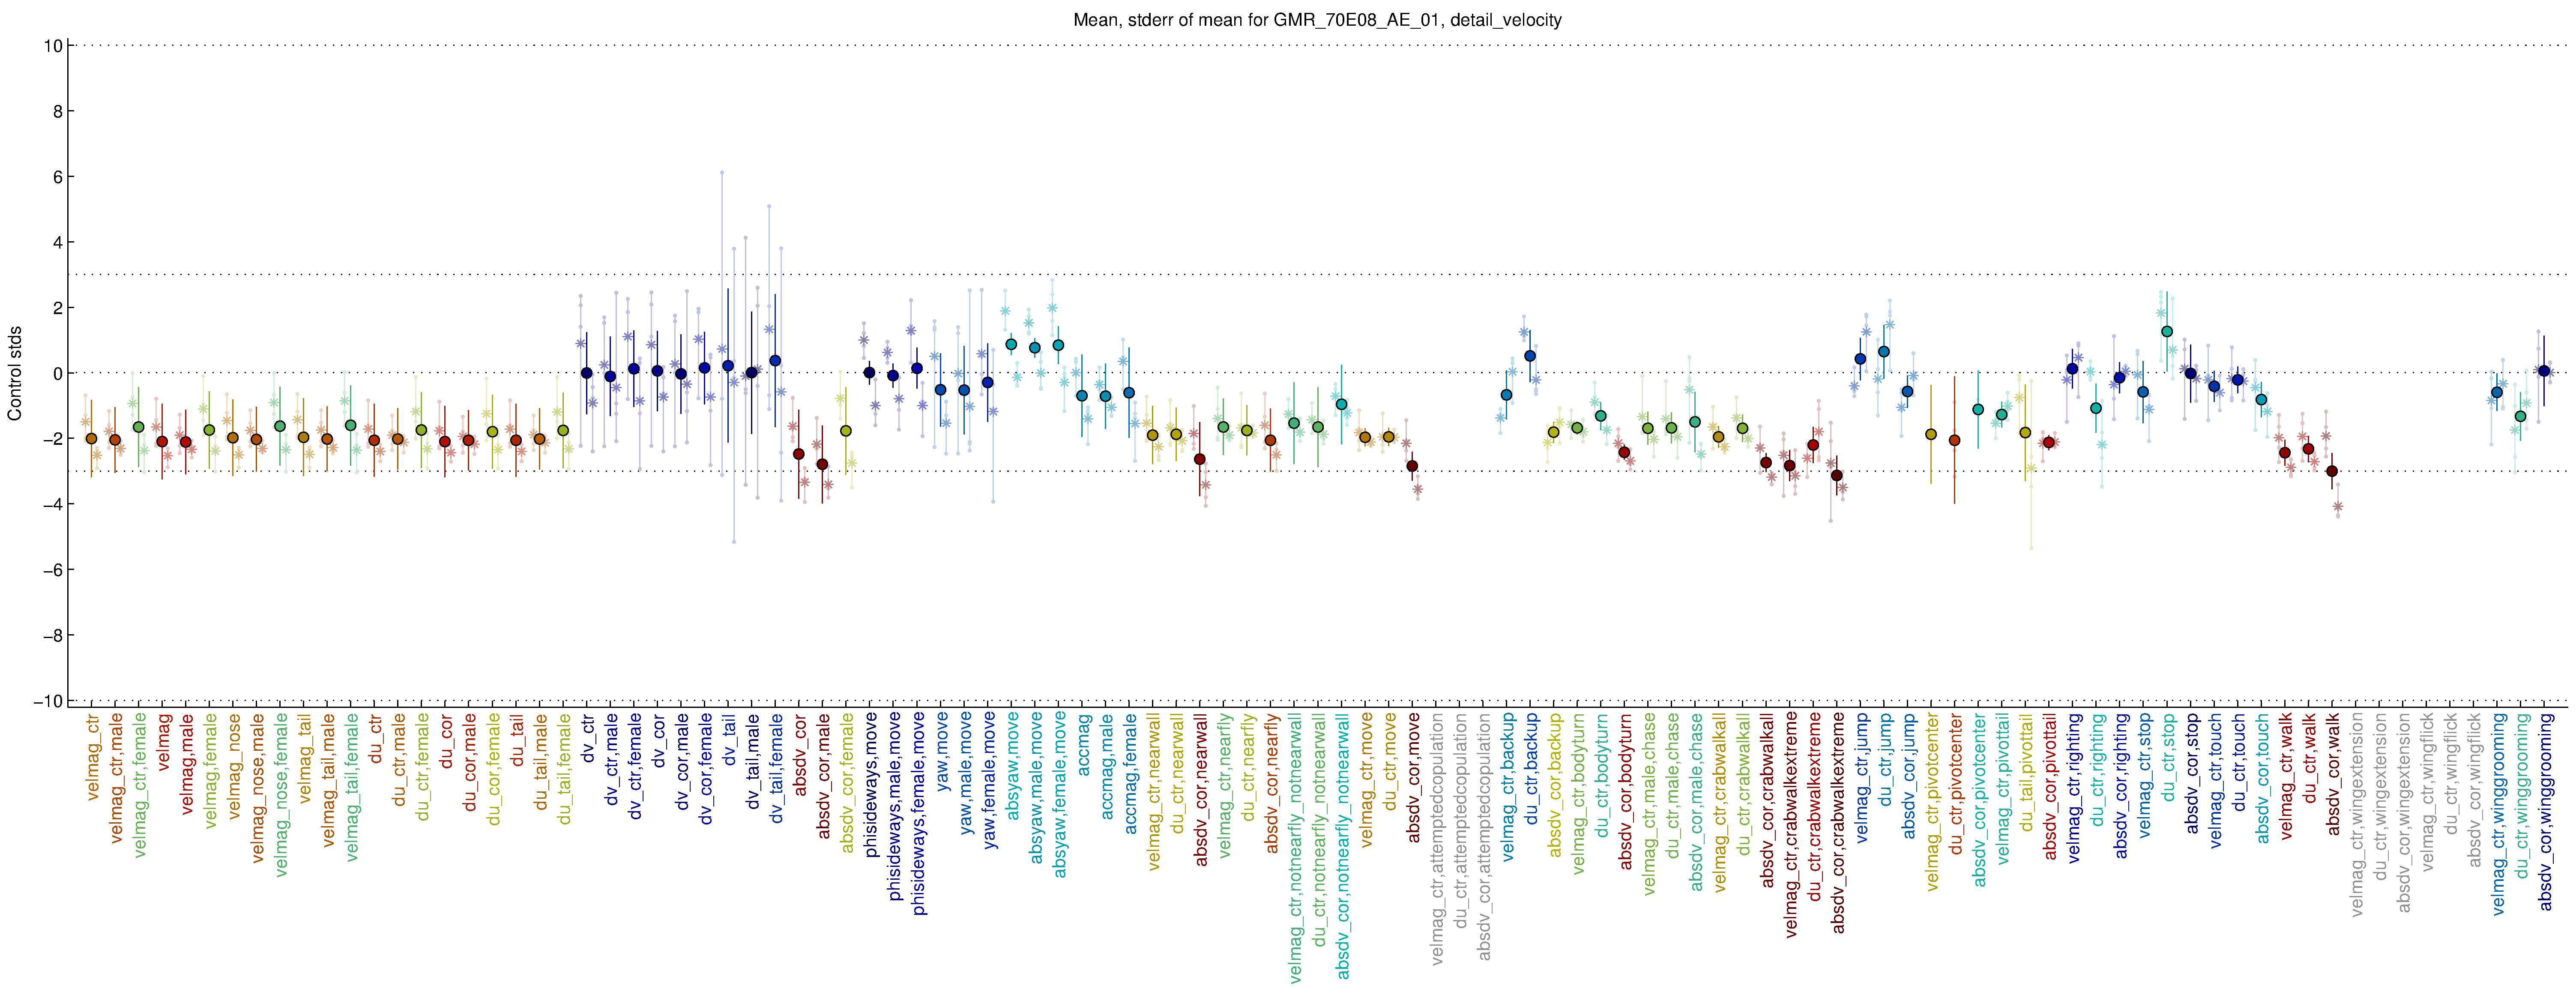Select x-axis label 'absyaw,male,move'
The image size is (2576, 989).
[1035, 788]
